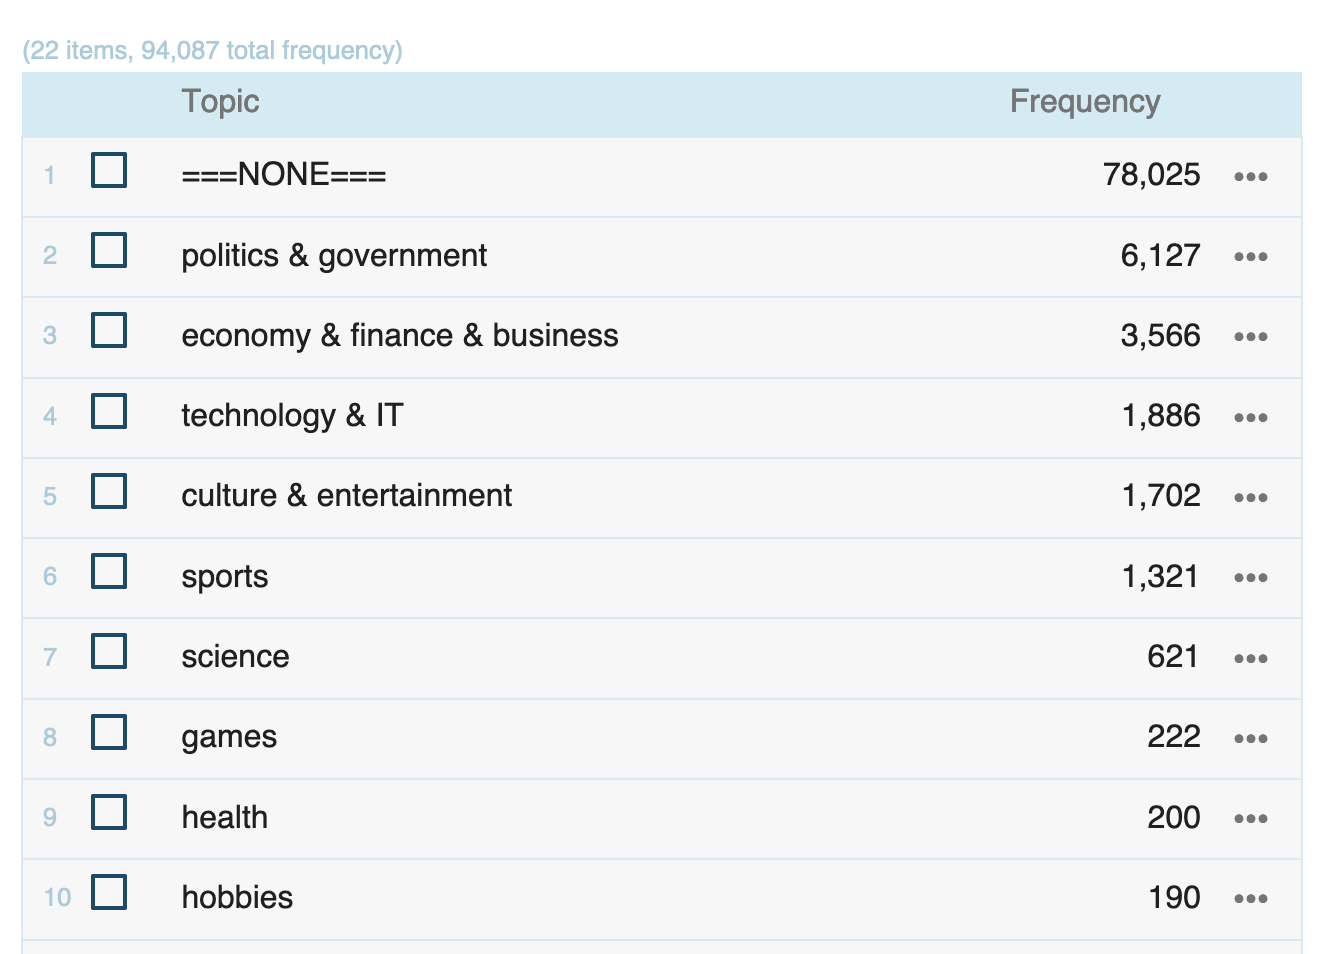The width and height of the screenshot is (1322, 954).
Task: Enable the sports topic checkbox
Action: [x=109, y=571]
